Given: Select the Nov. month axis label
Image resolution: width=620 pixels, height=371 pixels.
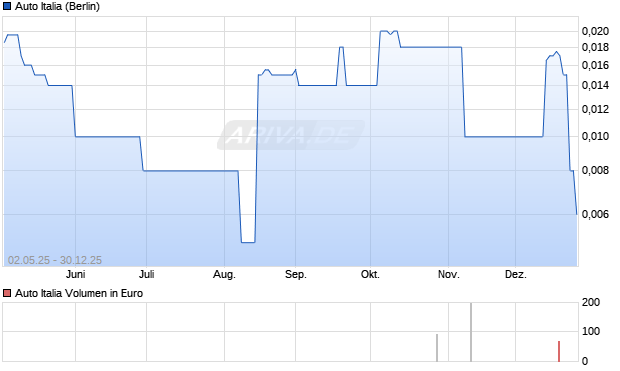Looking at the screenshot, I should click(448, 274).
